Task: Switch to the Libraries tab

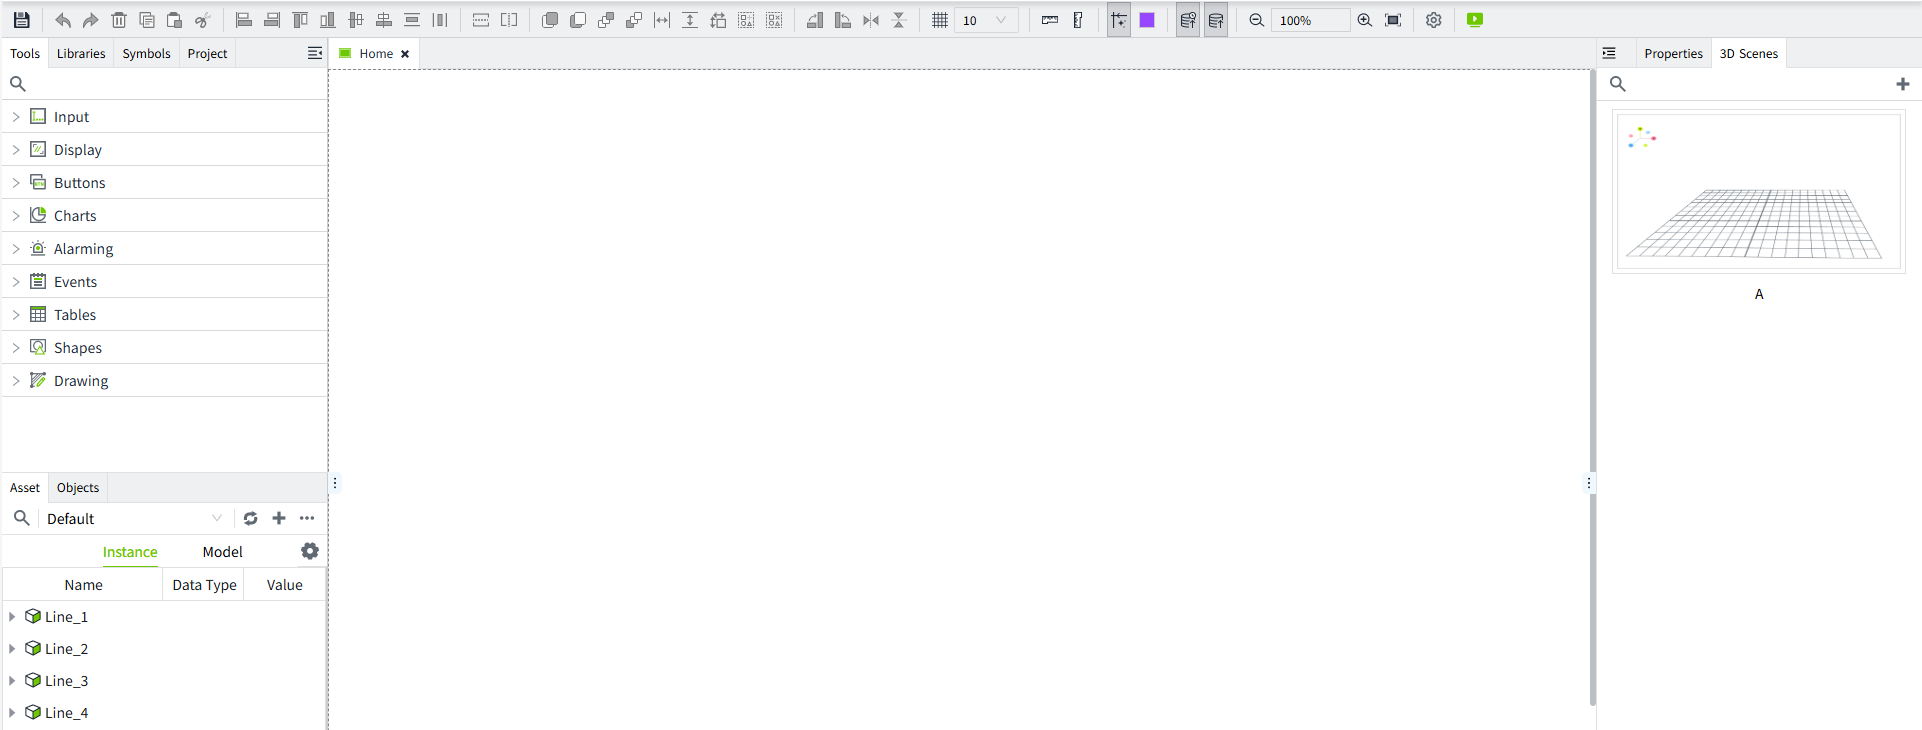Action: click(x=81, y=54)
